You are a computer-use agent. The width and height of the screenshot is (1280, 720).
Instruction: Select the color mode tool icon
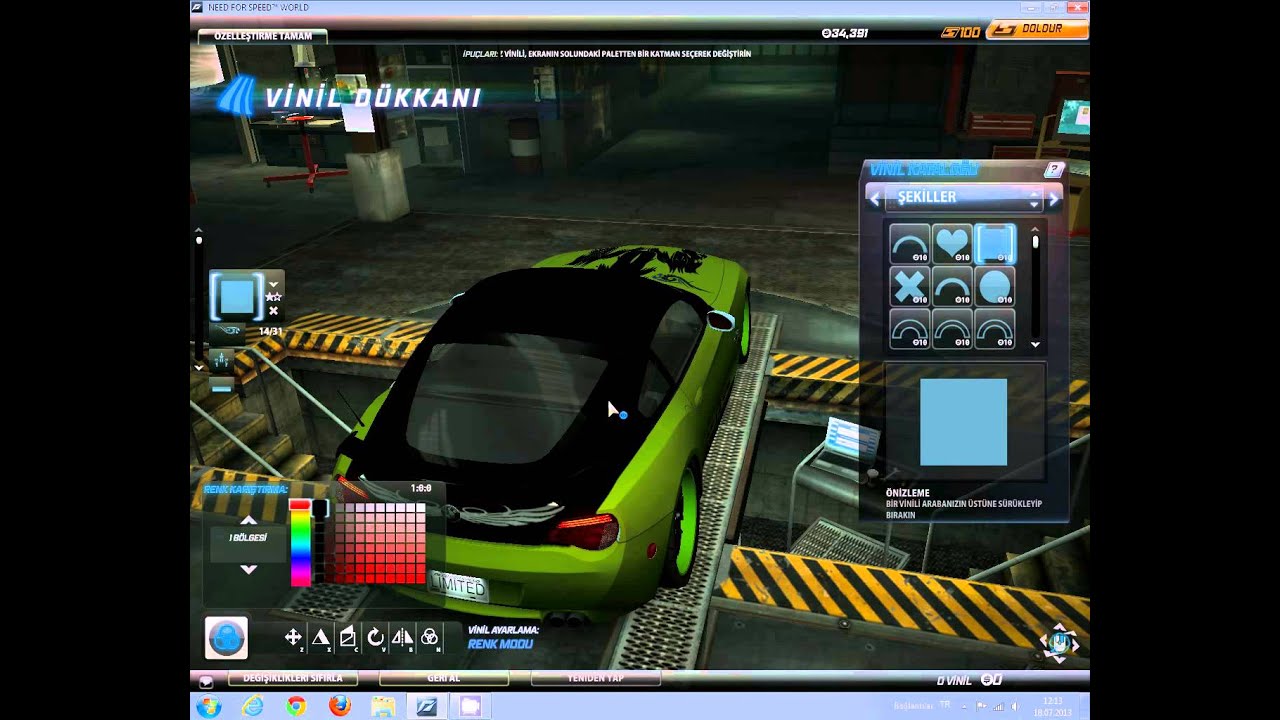[429, 637]
